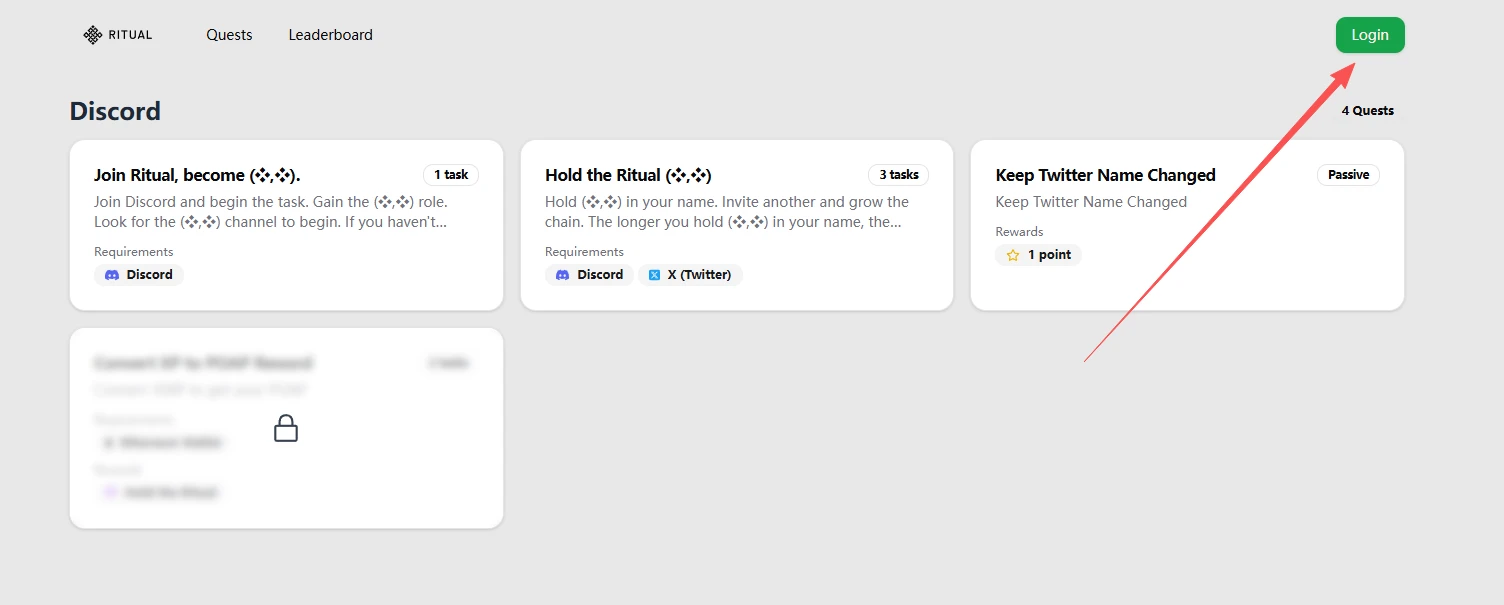
Task: Click the "1 task" badge
Action: tap(451, 175)
